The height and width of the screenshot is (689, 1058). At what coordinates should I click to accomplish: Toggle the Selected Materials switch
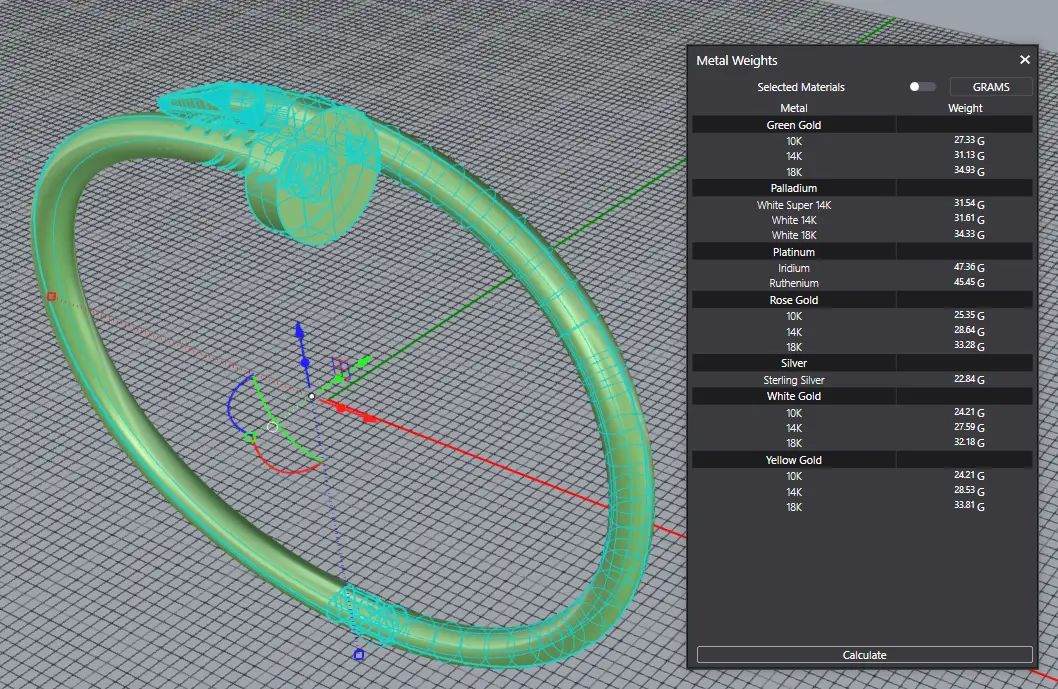[922, 86]
